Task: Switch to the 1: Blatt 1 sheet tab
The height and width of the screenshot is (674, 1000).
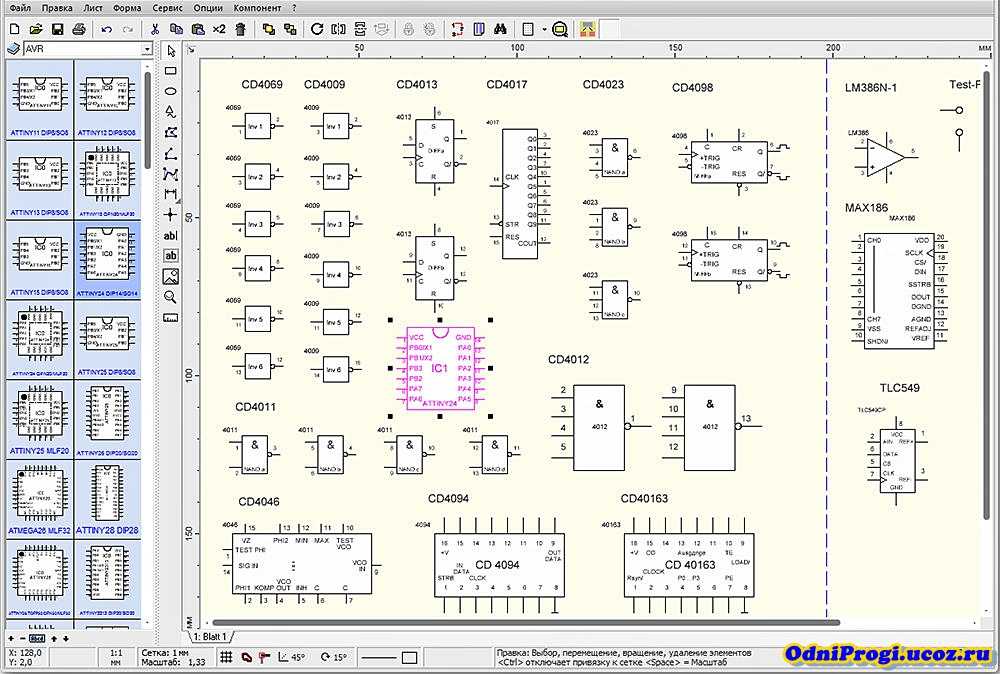Action: click(x=210, y=636)
